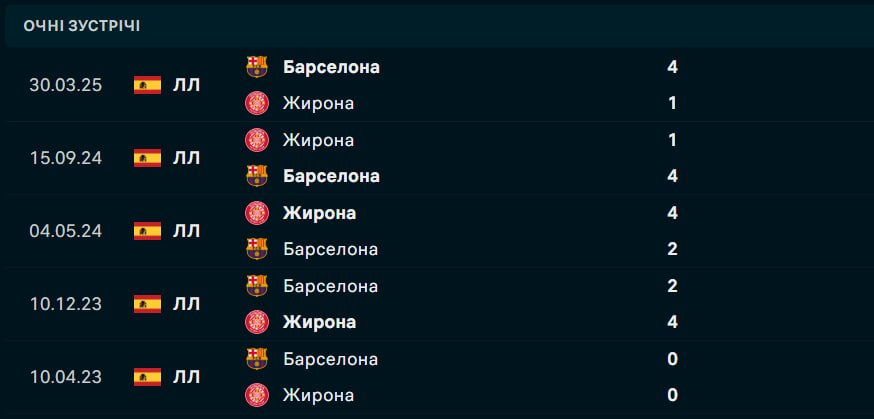
Task: Click Spain flag beside 30.03.25 date
Action: point(147,85)
